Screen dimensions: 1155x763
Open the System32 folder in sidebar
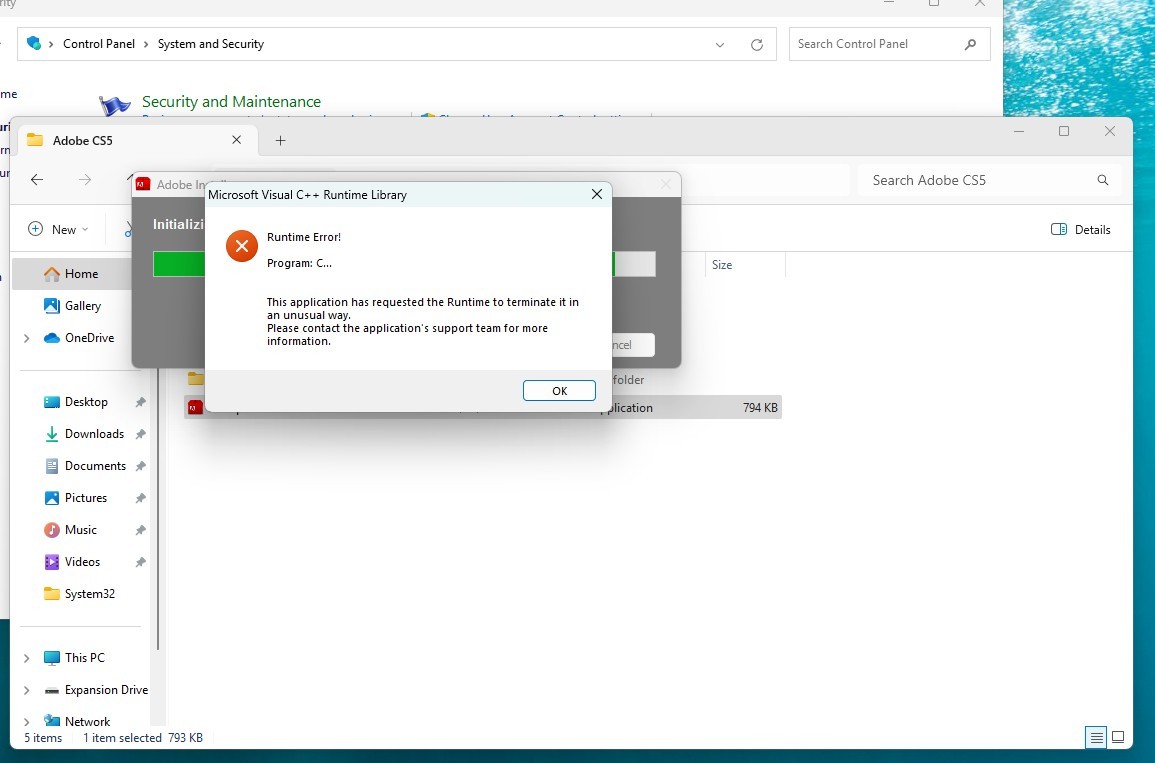click(89, 594)
